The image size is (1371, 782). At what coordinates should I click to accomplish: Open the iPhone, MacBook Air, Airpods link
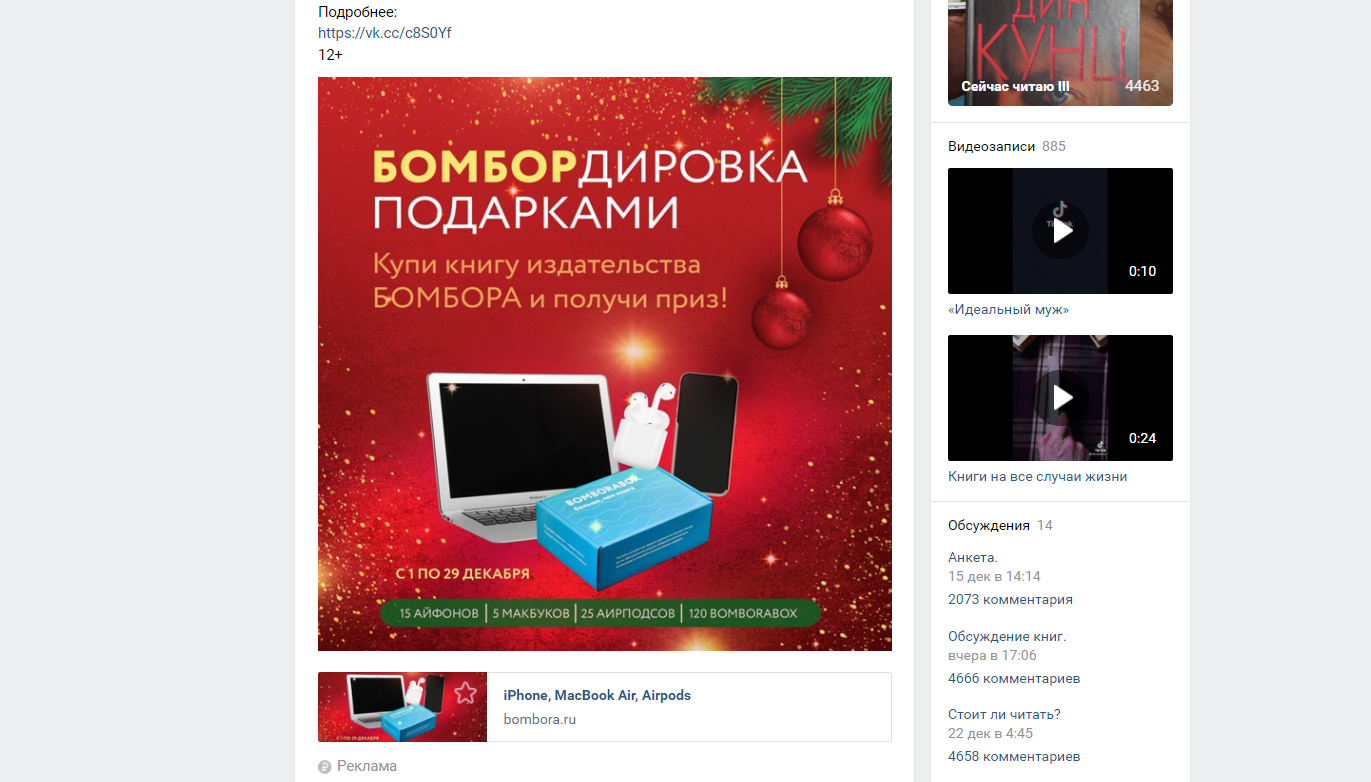[x=597, y=695]
